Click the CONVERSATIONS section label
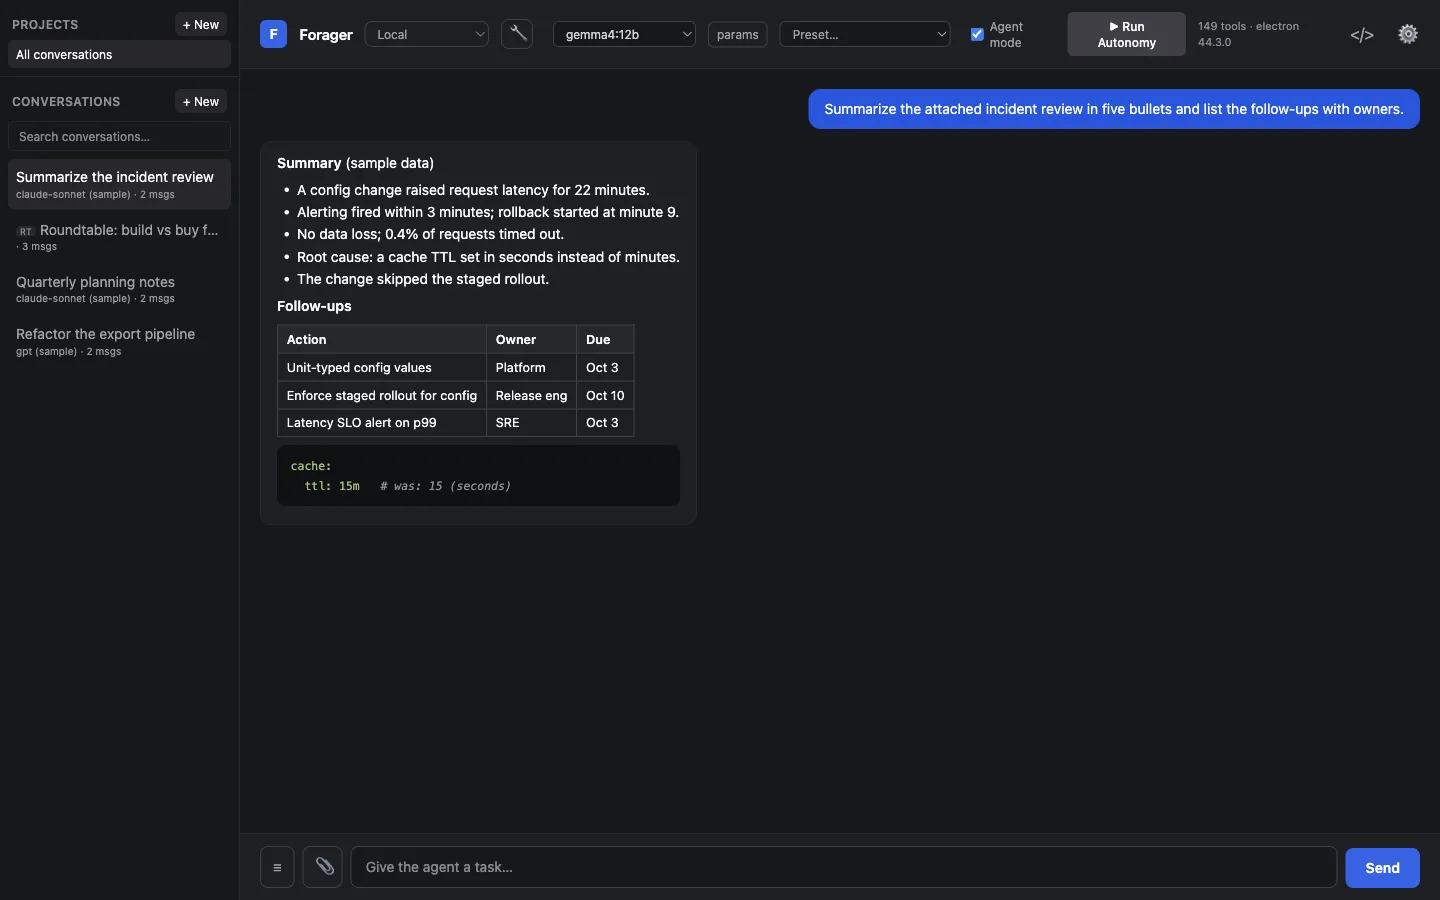Screen dimensions: 1440x900 66,101
